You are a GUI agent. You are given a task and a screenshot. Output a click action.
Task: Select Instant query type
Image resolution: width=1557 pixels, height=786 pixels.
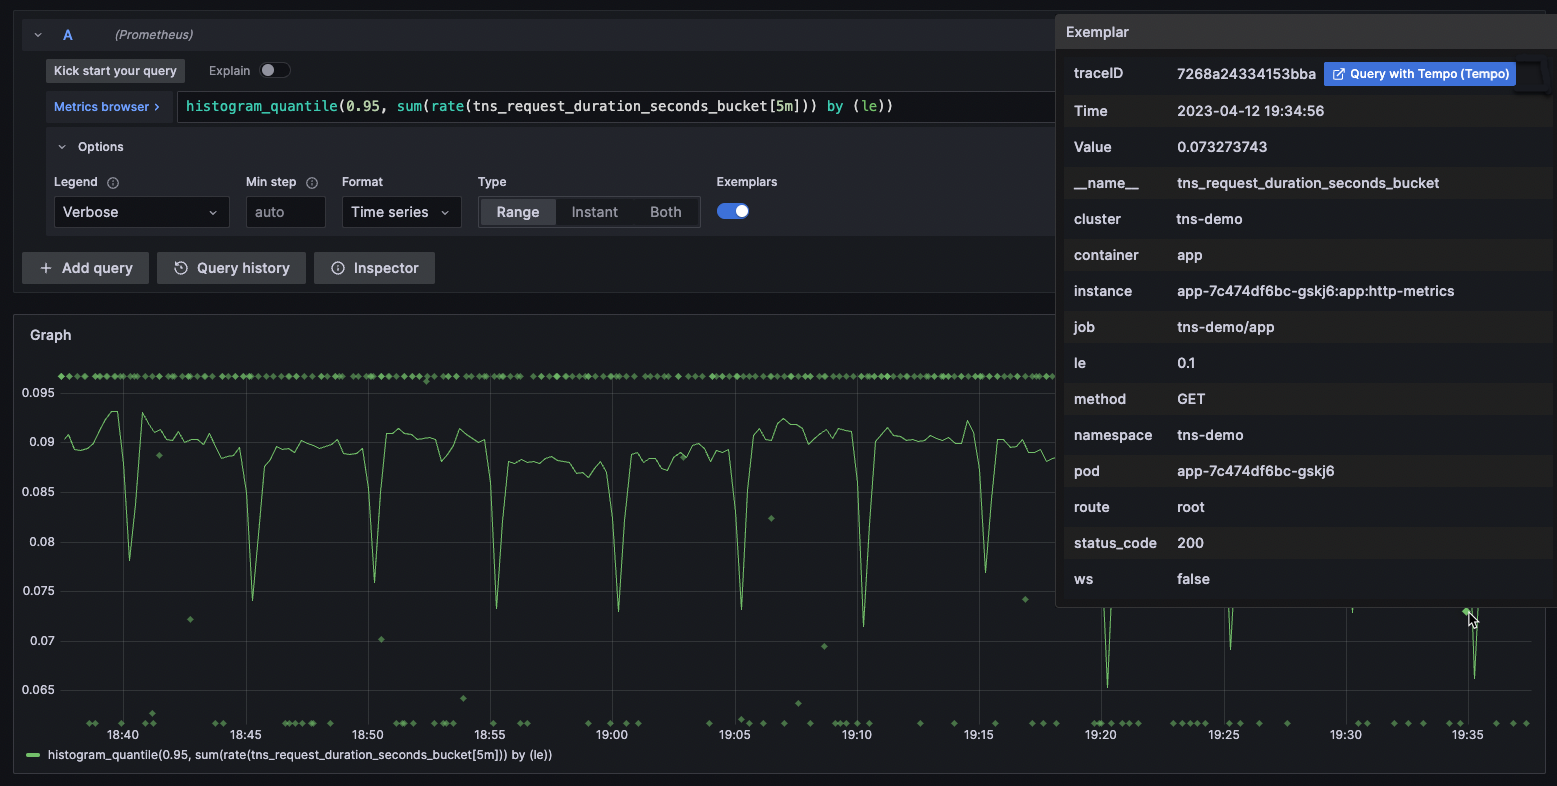pyautogui.click(x=594, y=212)
